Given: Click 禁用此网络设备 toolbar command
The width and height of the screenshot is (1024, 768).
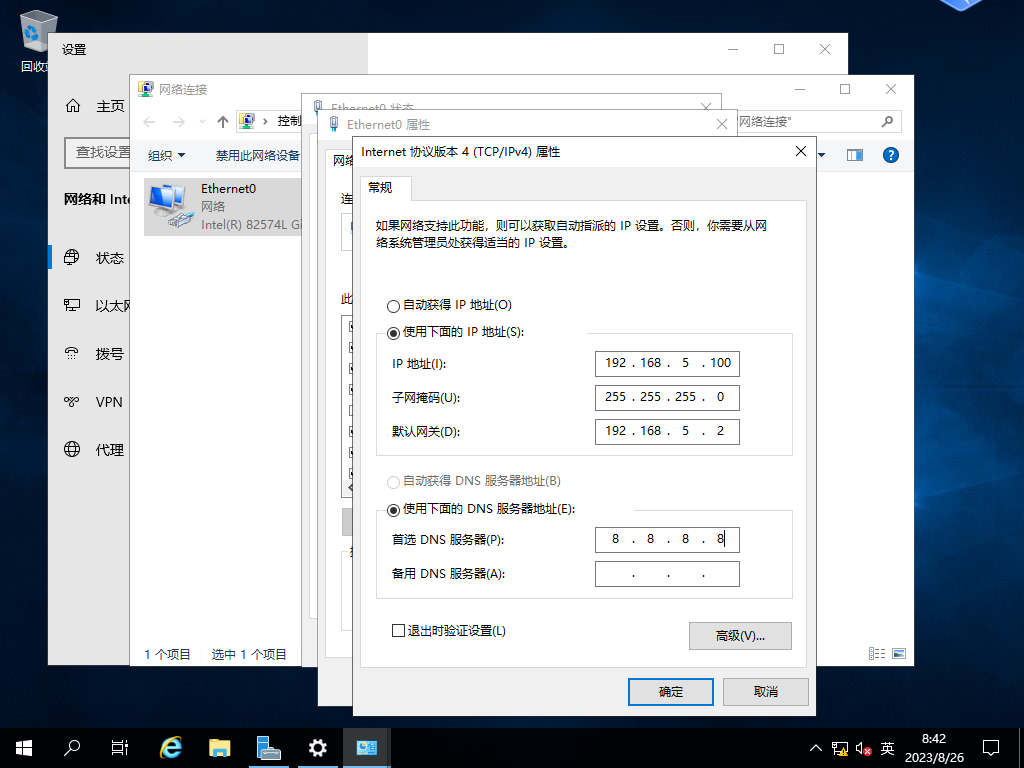Looking at the screenshot, I should (257, 155).
